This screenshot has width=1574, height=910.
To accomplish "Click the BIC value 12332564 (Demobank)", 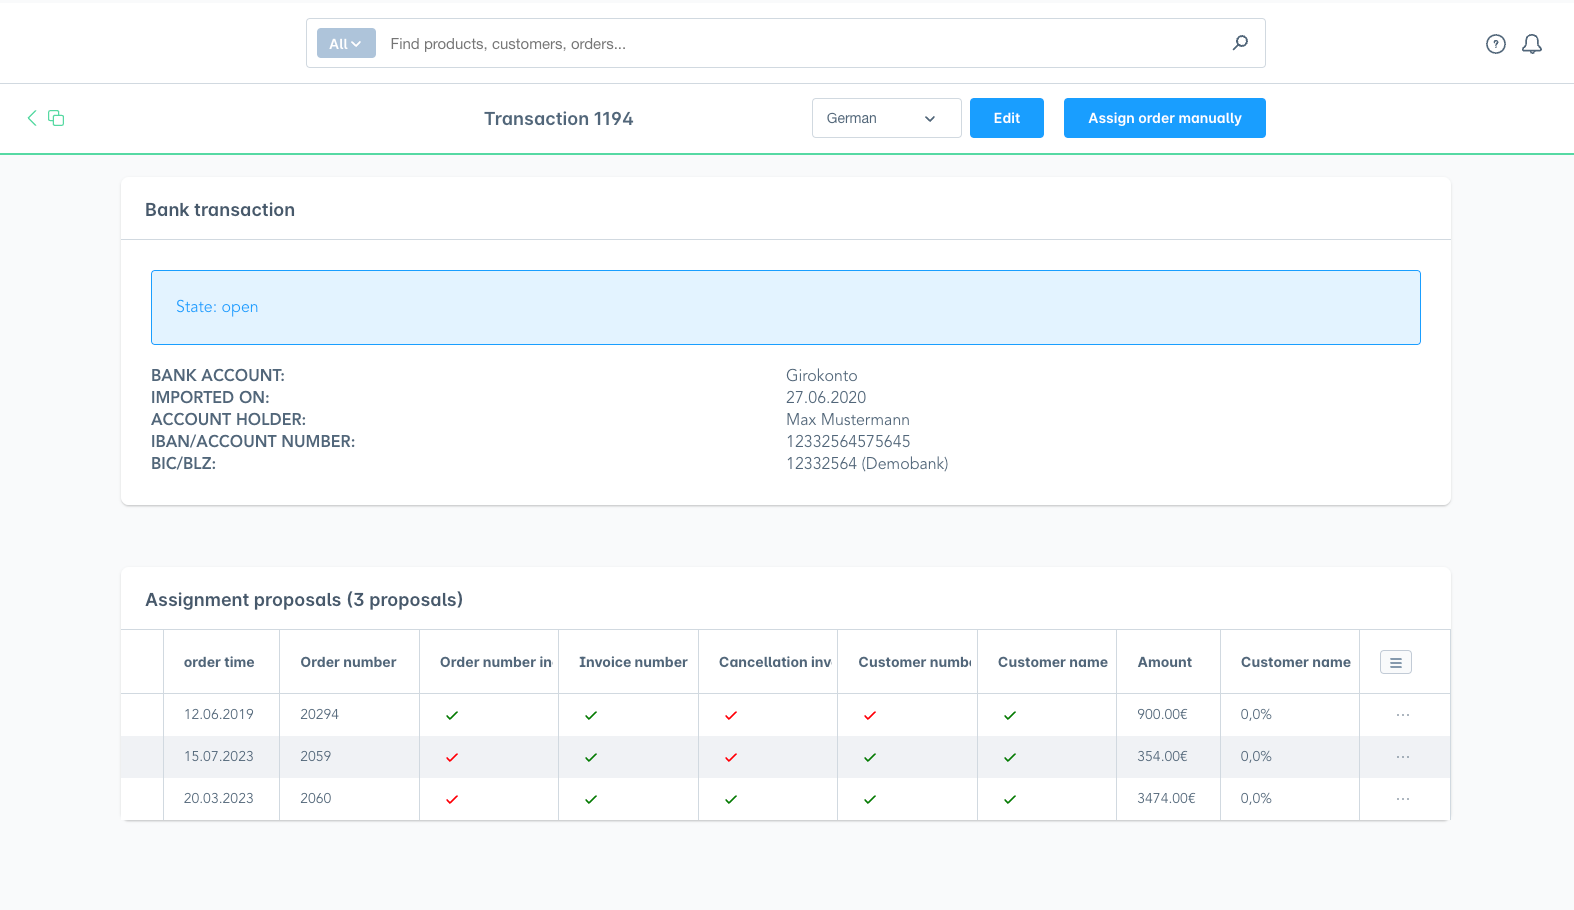I will pos(867,463).
